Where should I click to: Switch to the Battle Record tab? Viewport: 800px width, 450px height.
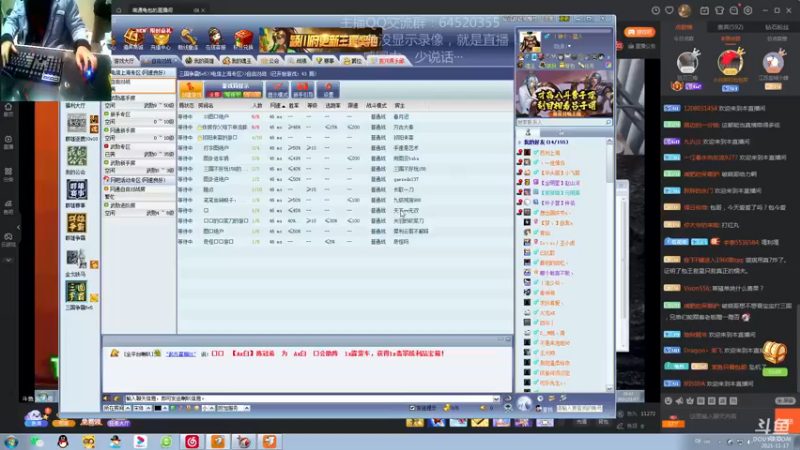point(297,61)
